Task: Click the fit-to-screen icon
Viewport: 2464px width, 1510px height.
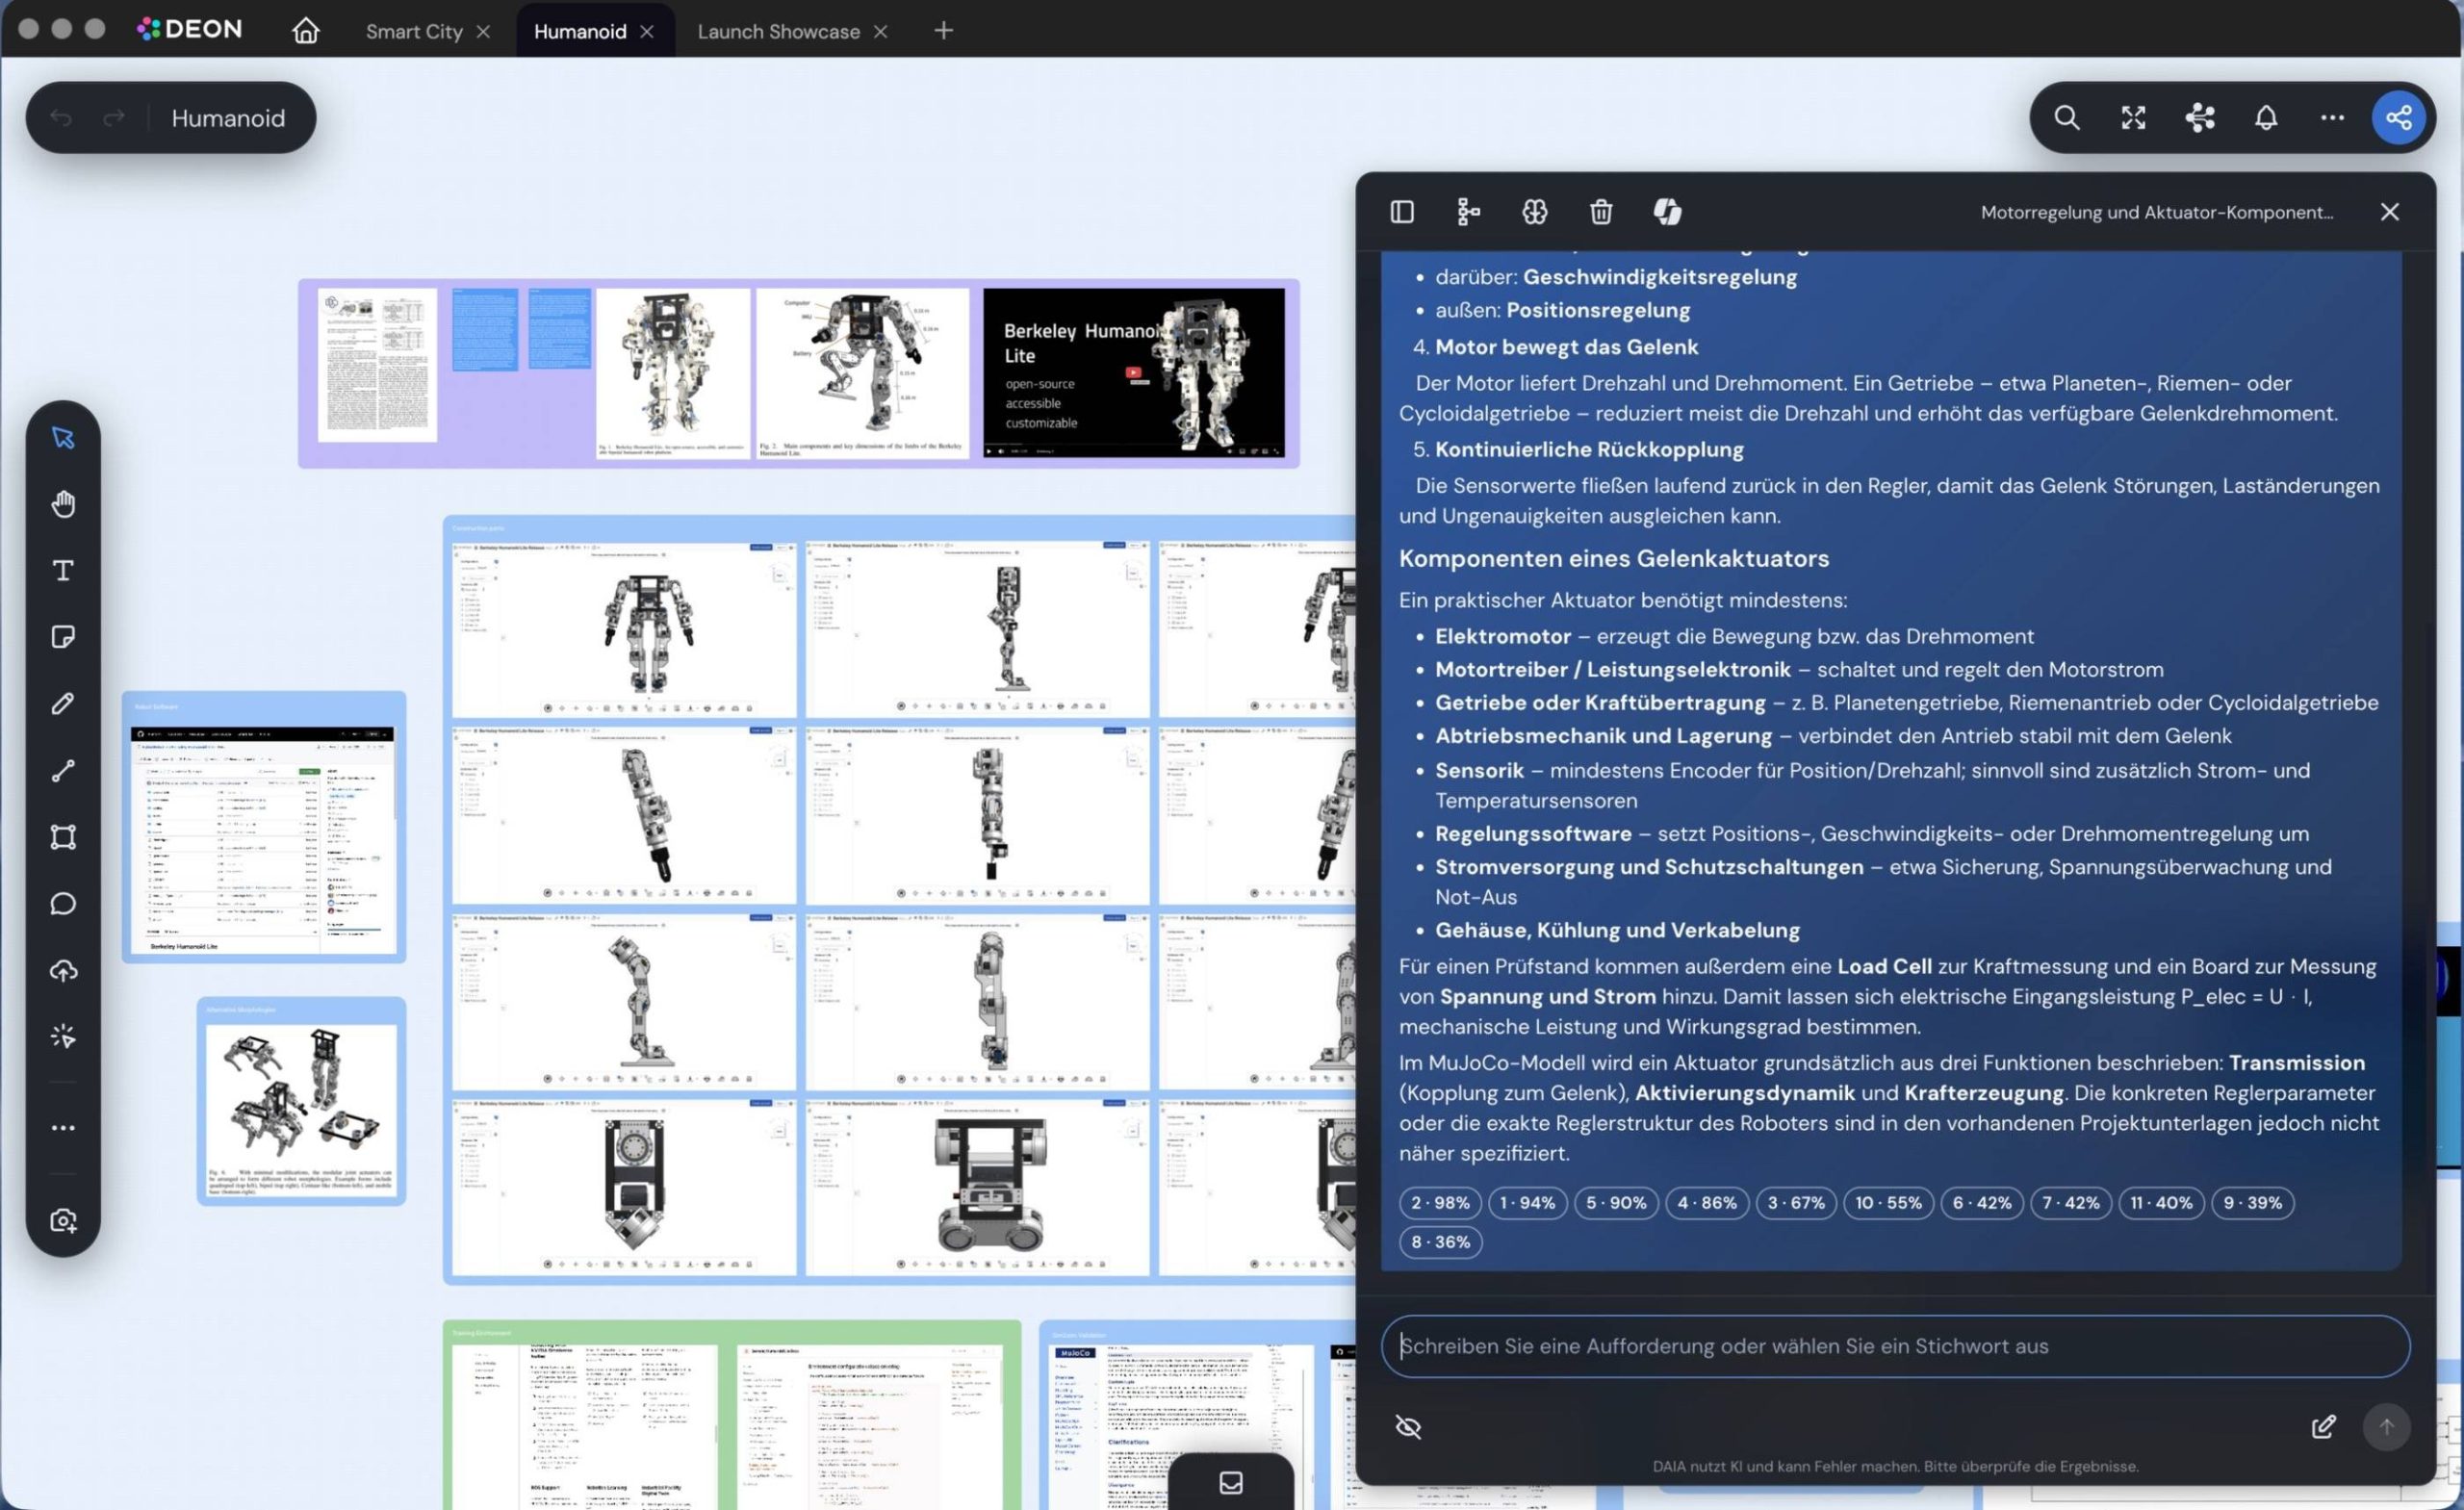Action: coord(2133,118)
